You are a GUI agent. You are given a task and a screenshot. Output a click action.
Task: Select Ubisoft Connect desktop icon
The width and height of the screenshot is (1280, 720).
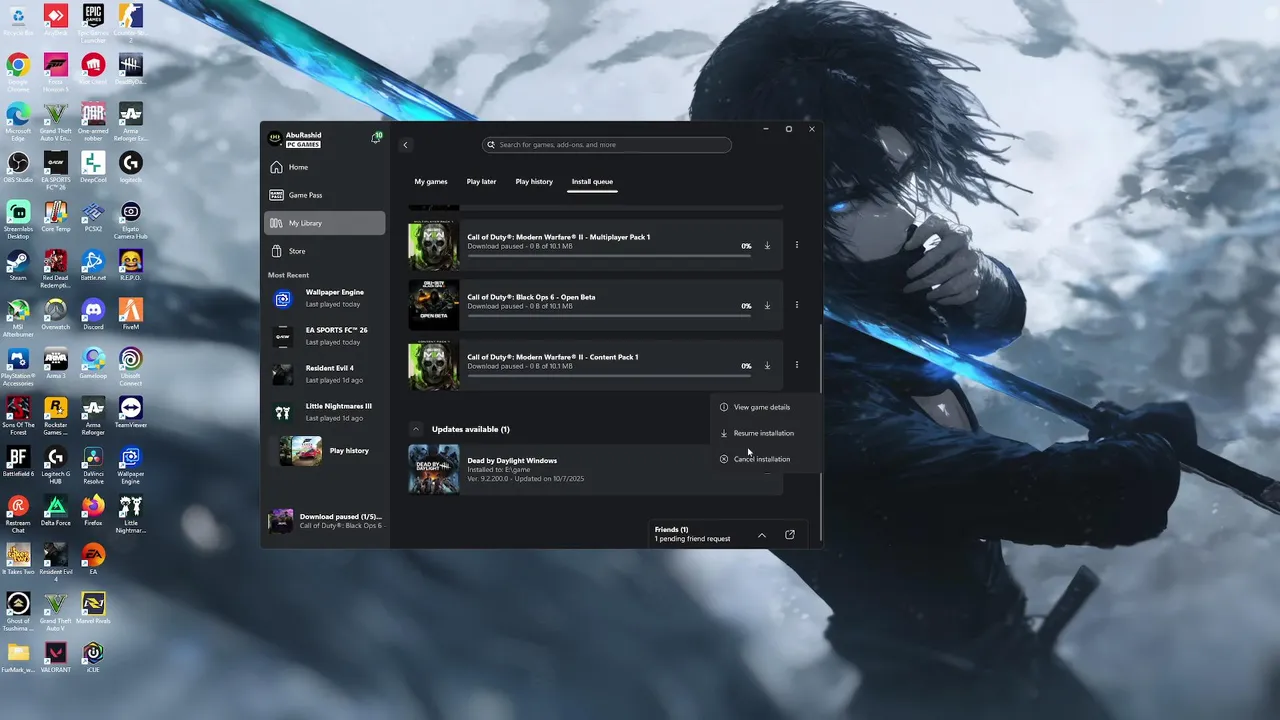(x=130, y=365)
